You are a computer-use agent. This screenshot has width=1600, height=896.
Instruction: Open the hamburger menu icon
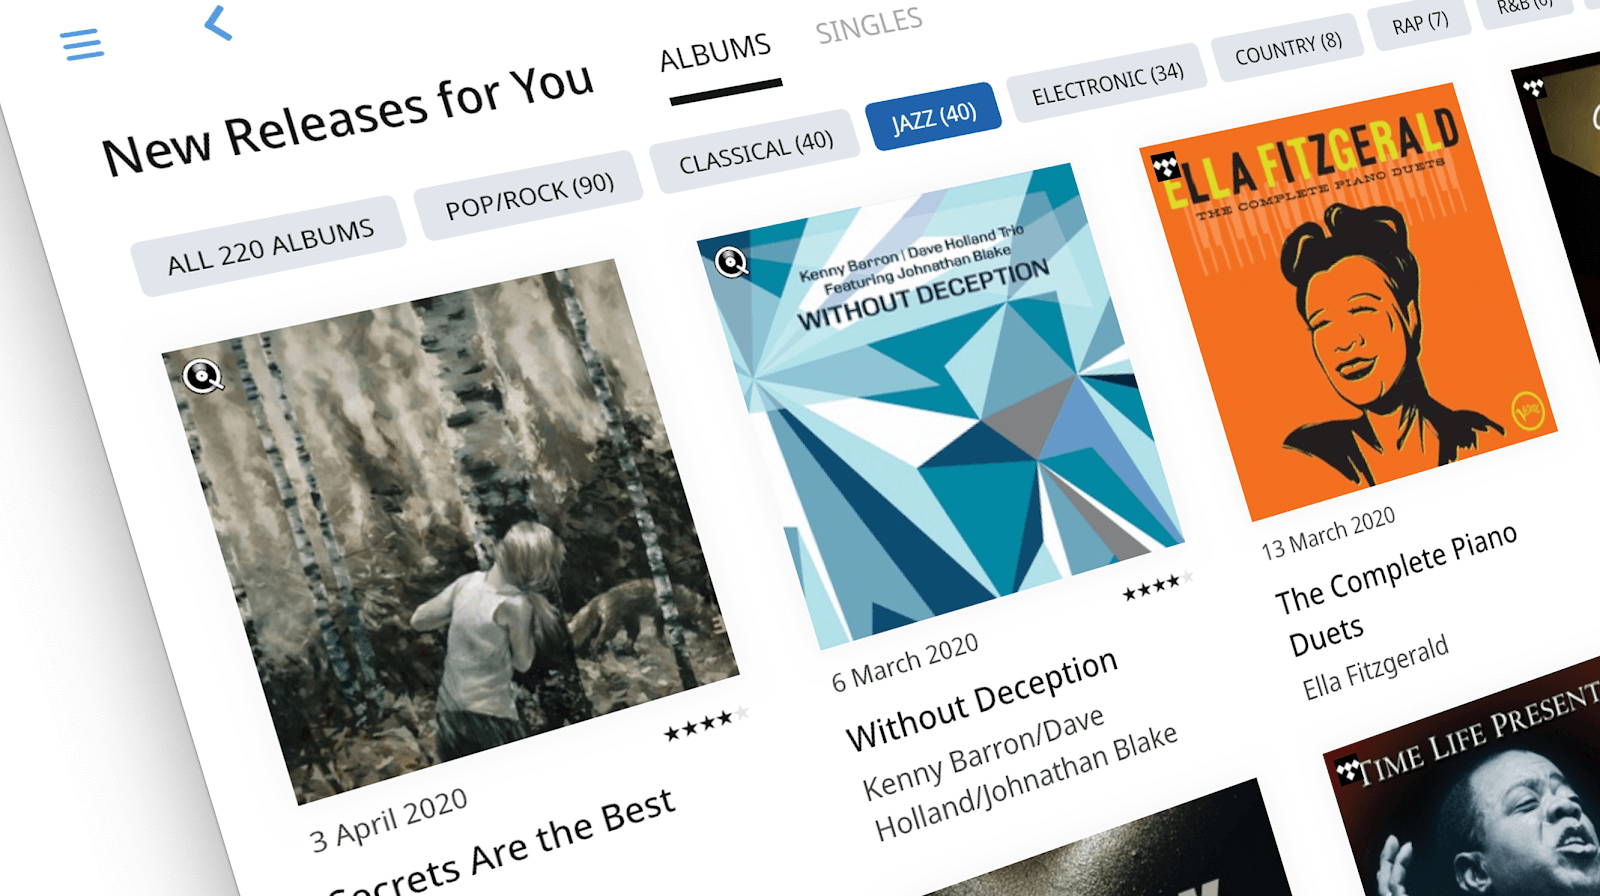point(82,44)
